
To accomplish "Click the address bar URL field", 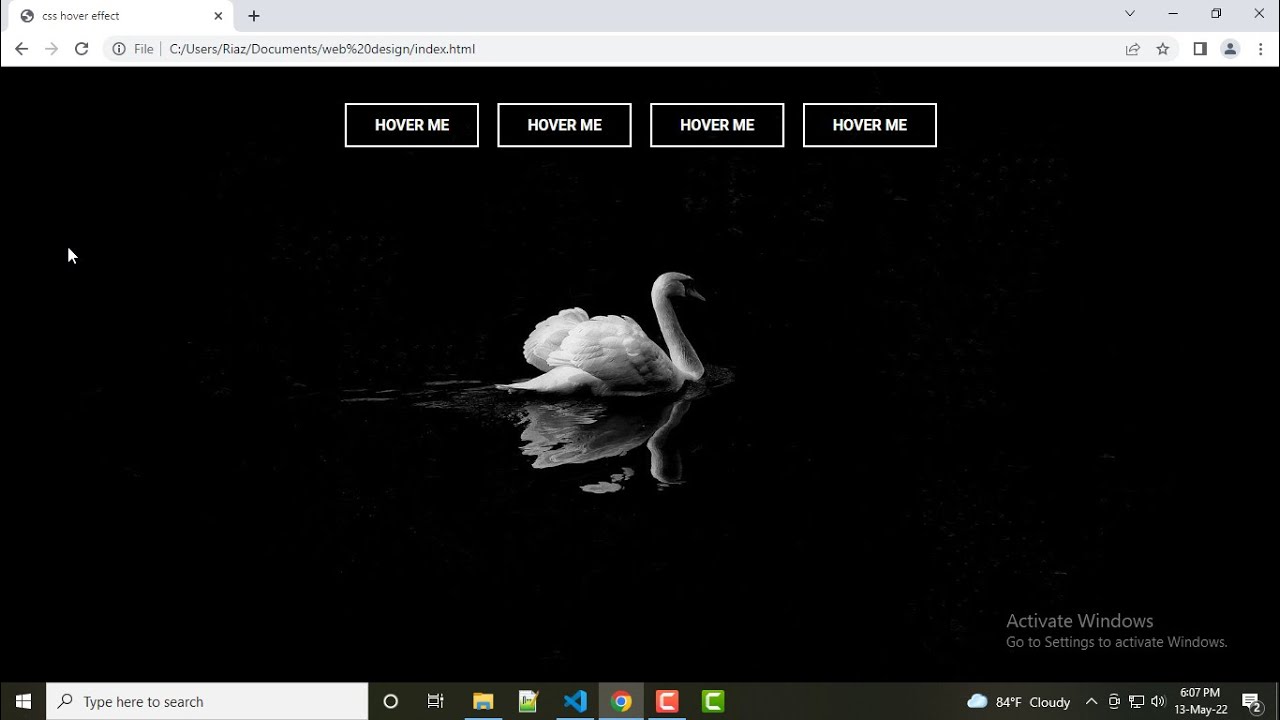I will tap(640, 49).
